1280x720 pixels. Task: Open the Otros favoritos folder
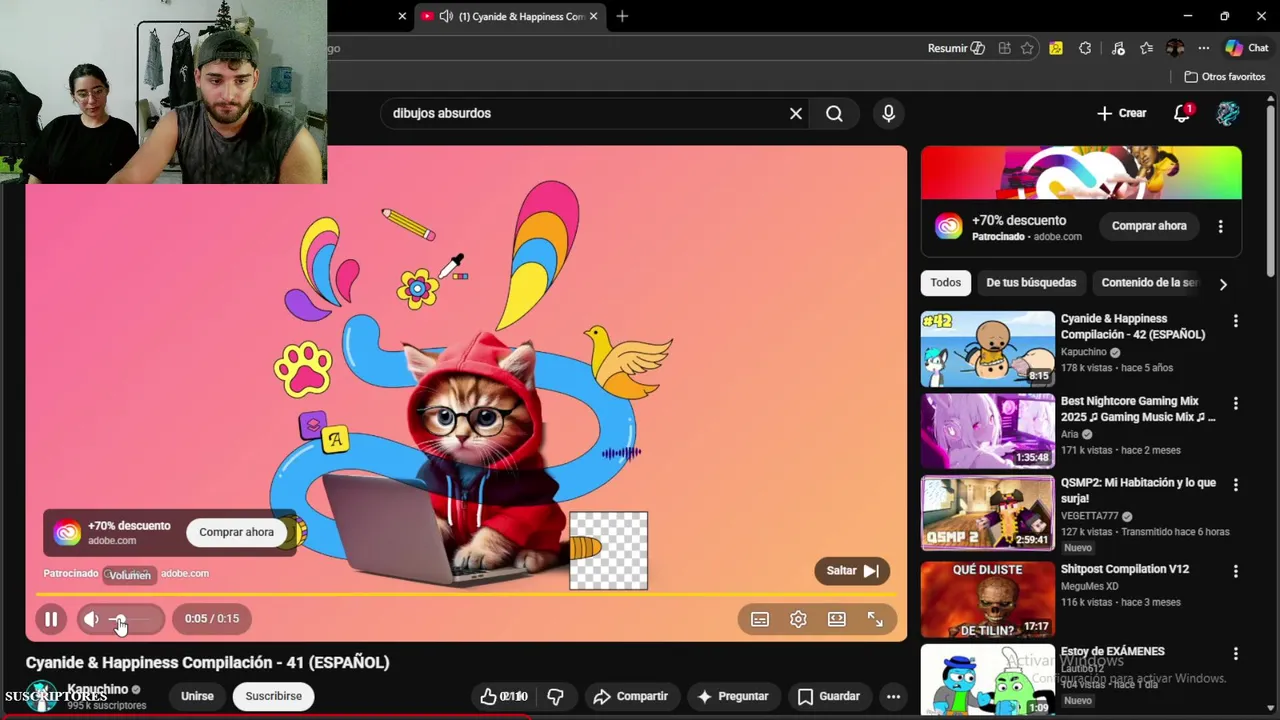point(1225,77)
